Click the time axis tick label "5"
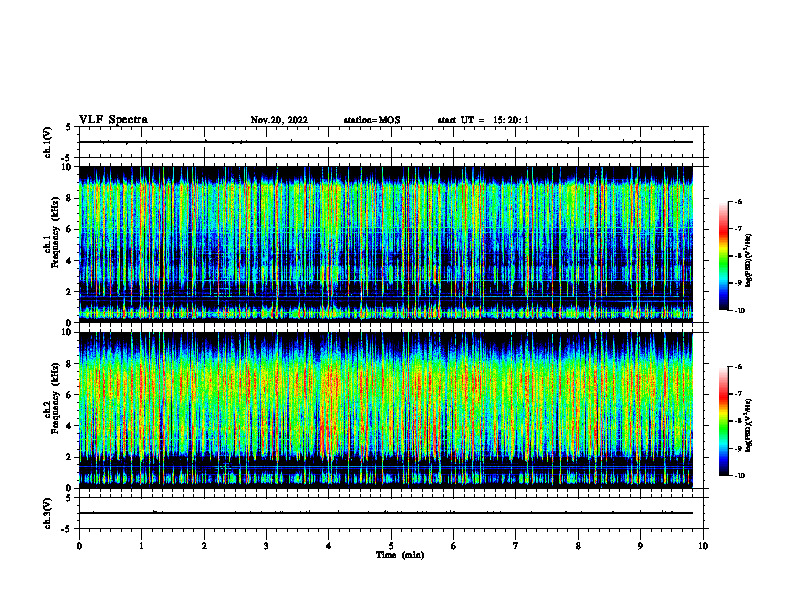This screenshot has width=792, height=612. [x=391, y=546]
